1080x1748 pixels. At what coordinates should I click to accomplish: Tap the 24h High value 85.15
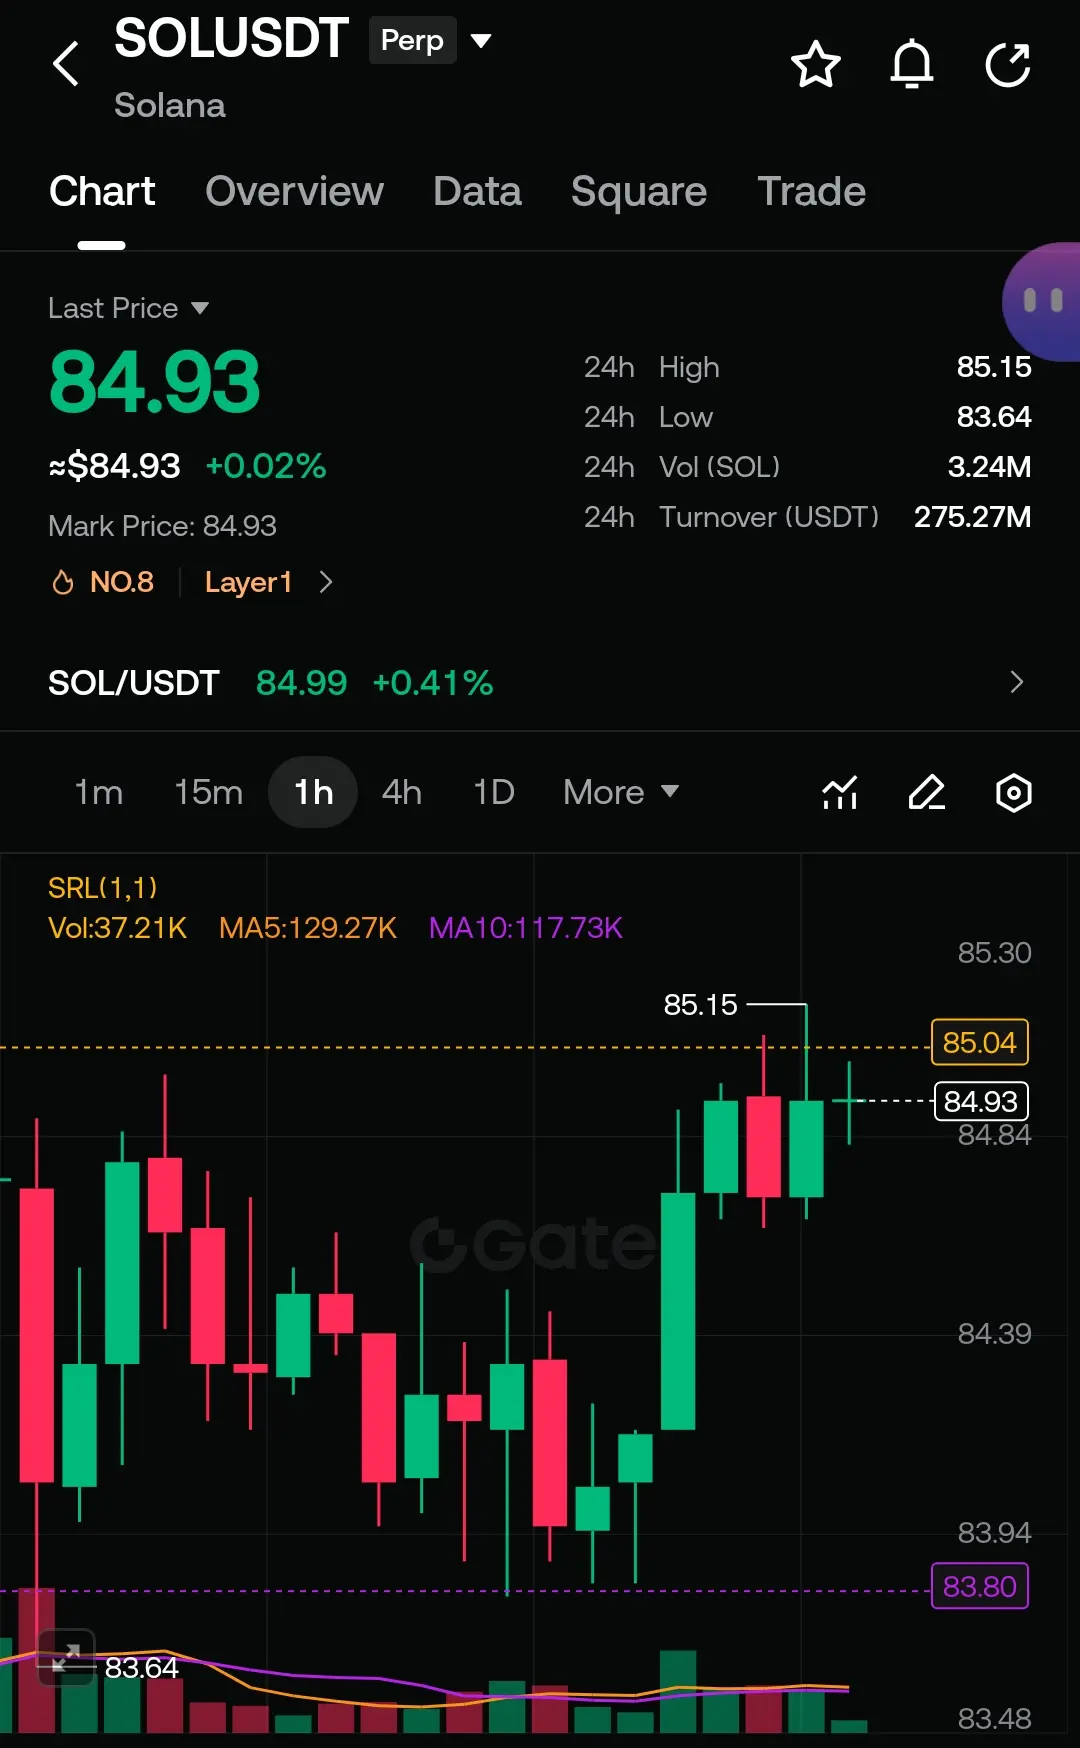pos(994,367)
